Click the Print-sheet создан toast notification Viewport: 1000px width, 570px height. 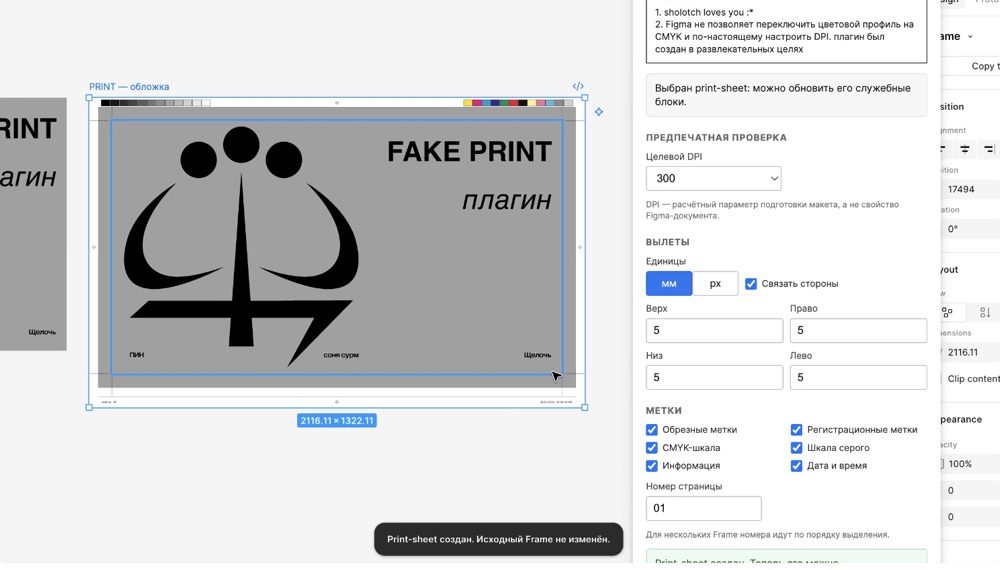(x=498, y=539)
